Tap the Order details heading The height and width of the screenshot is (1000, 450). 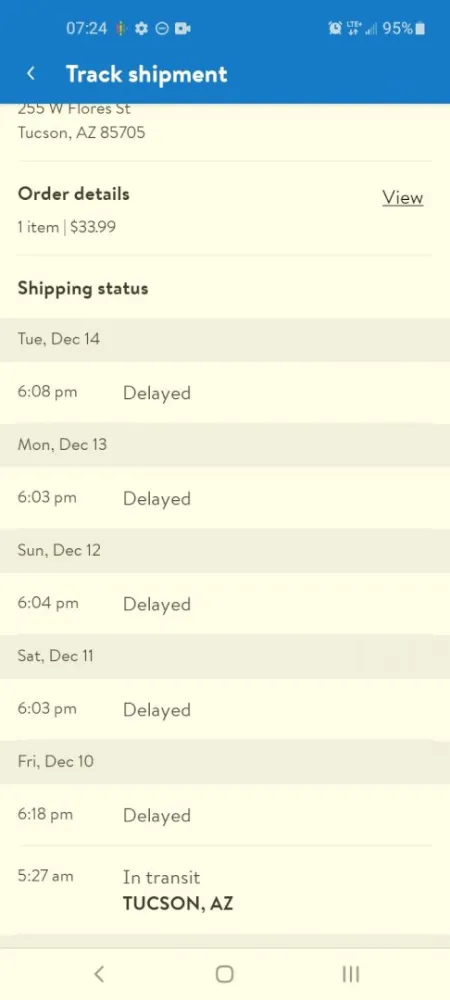click(73, 194)
